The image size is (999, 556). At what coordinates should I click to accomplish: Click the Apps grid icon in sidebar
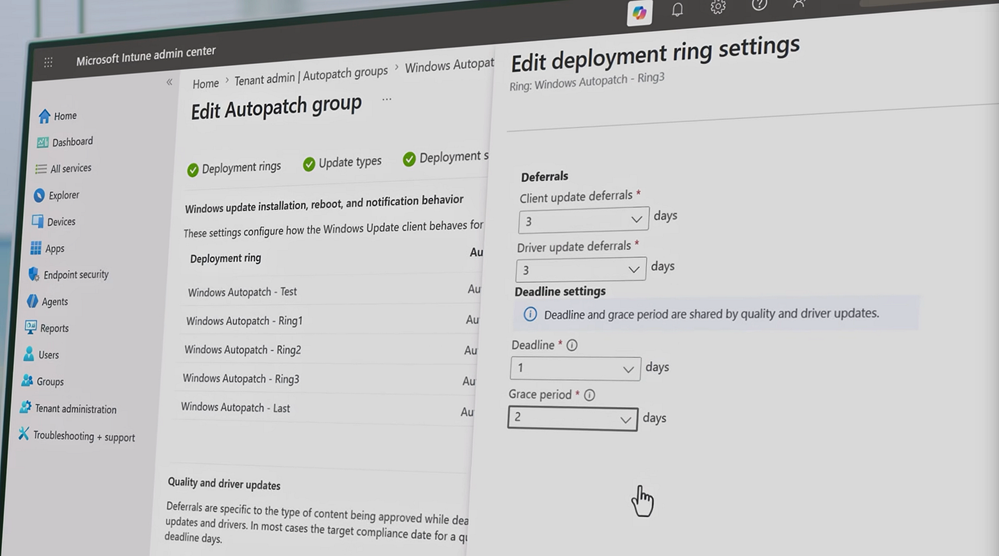(36, 248)
